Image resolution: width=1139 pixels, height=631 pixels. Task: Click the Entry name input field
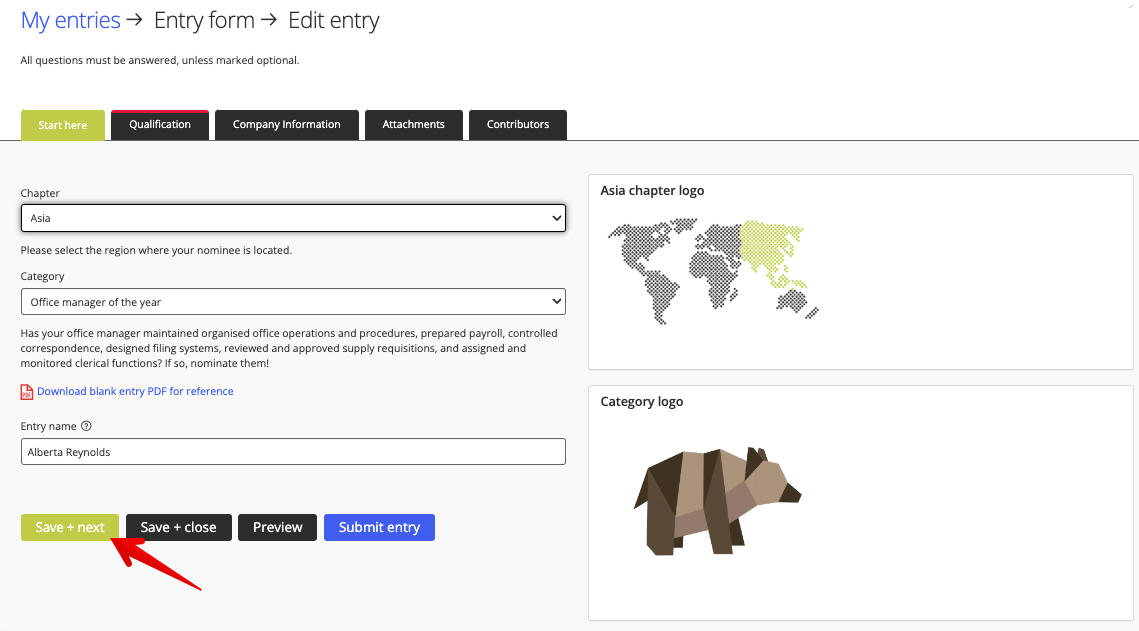coord(293,451)
